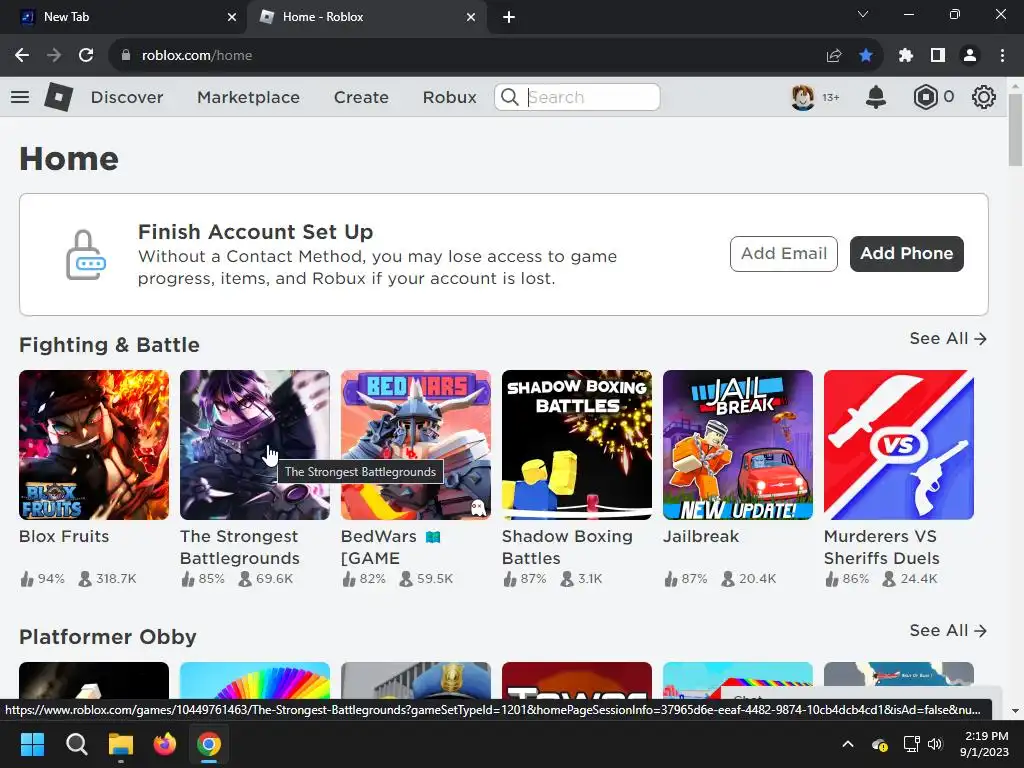This screenshot has width=1024, height=768.
Task: Close the New Tab browser tab
Action: [x=232, y=17]
